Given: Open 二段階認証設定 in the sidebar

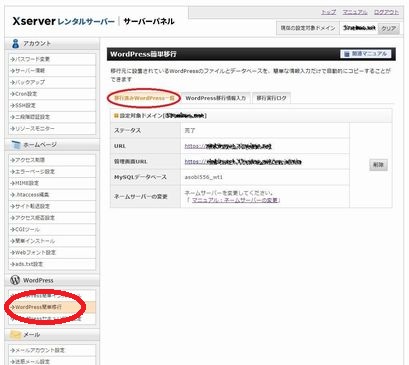Looking at the screenshot, I should [x=52, y=117].
